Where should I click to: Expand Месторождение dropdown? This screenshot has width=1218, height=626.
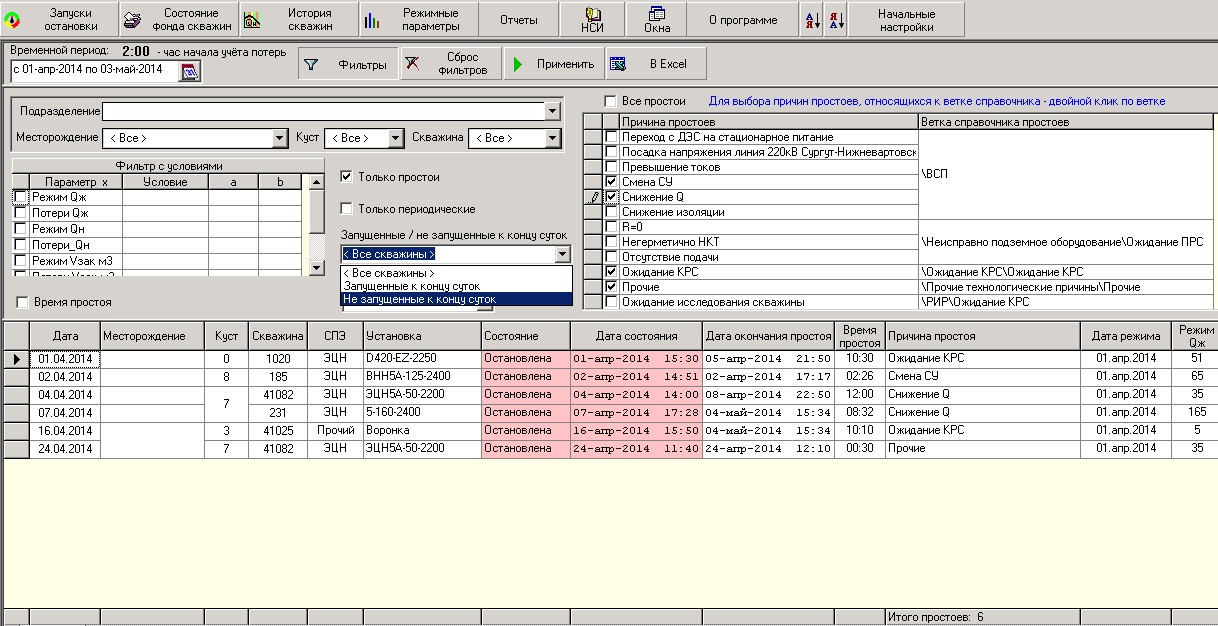pos(280,138)
